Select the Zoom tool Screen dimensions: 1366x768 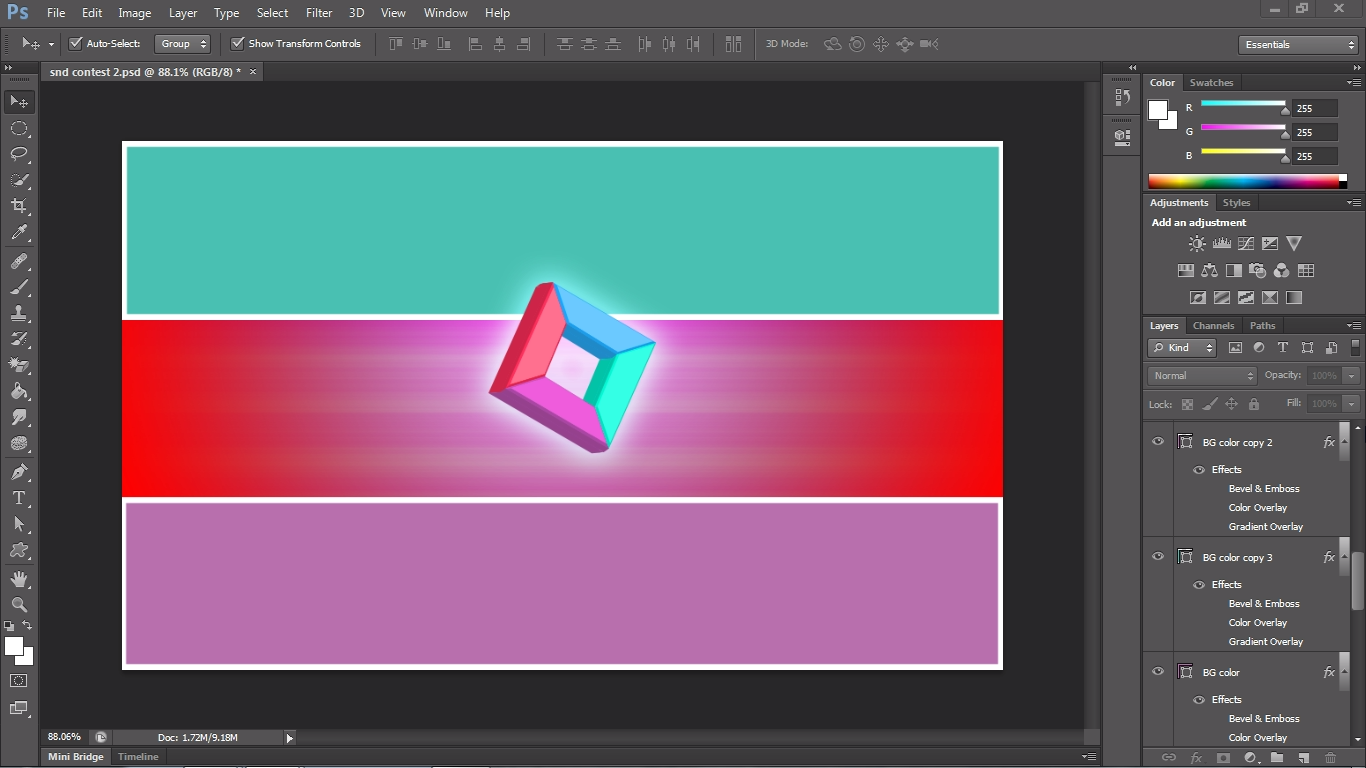(19, 605)
